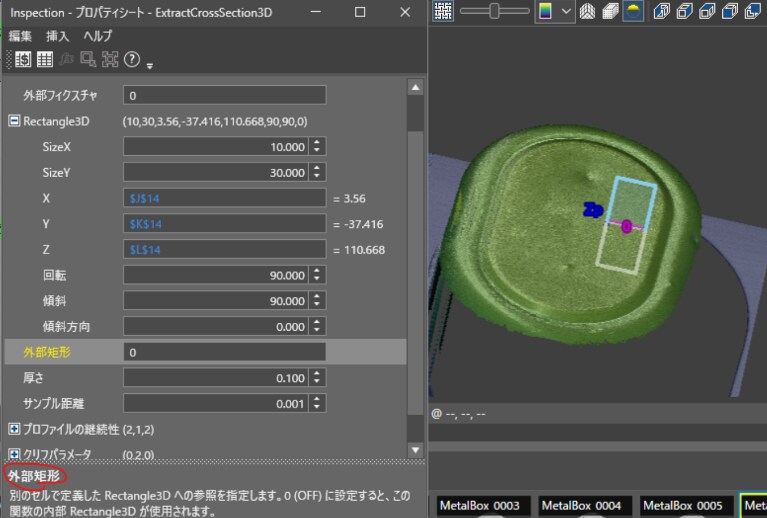Toggle the half-shaded sphere rendering icon

click(x=633, y=11)
